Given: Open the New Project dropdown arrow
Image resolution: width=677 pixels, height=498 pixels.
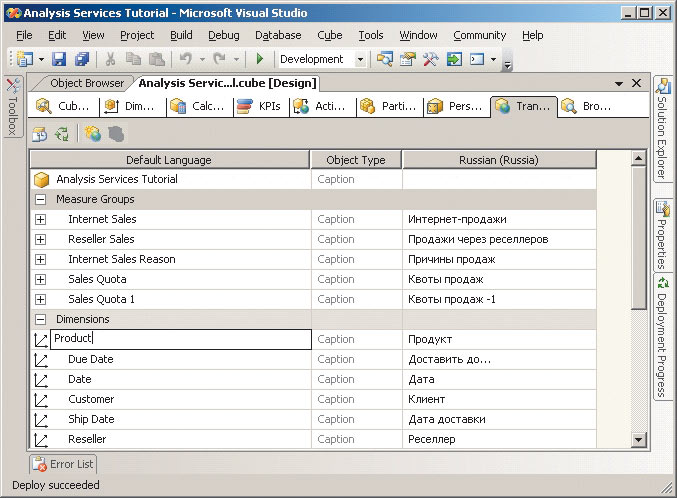Looking at the screenshot, I should 41,59.
